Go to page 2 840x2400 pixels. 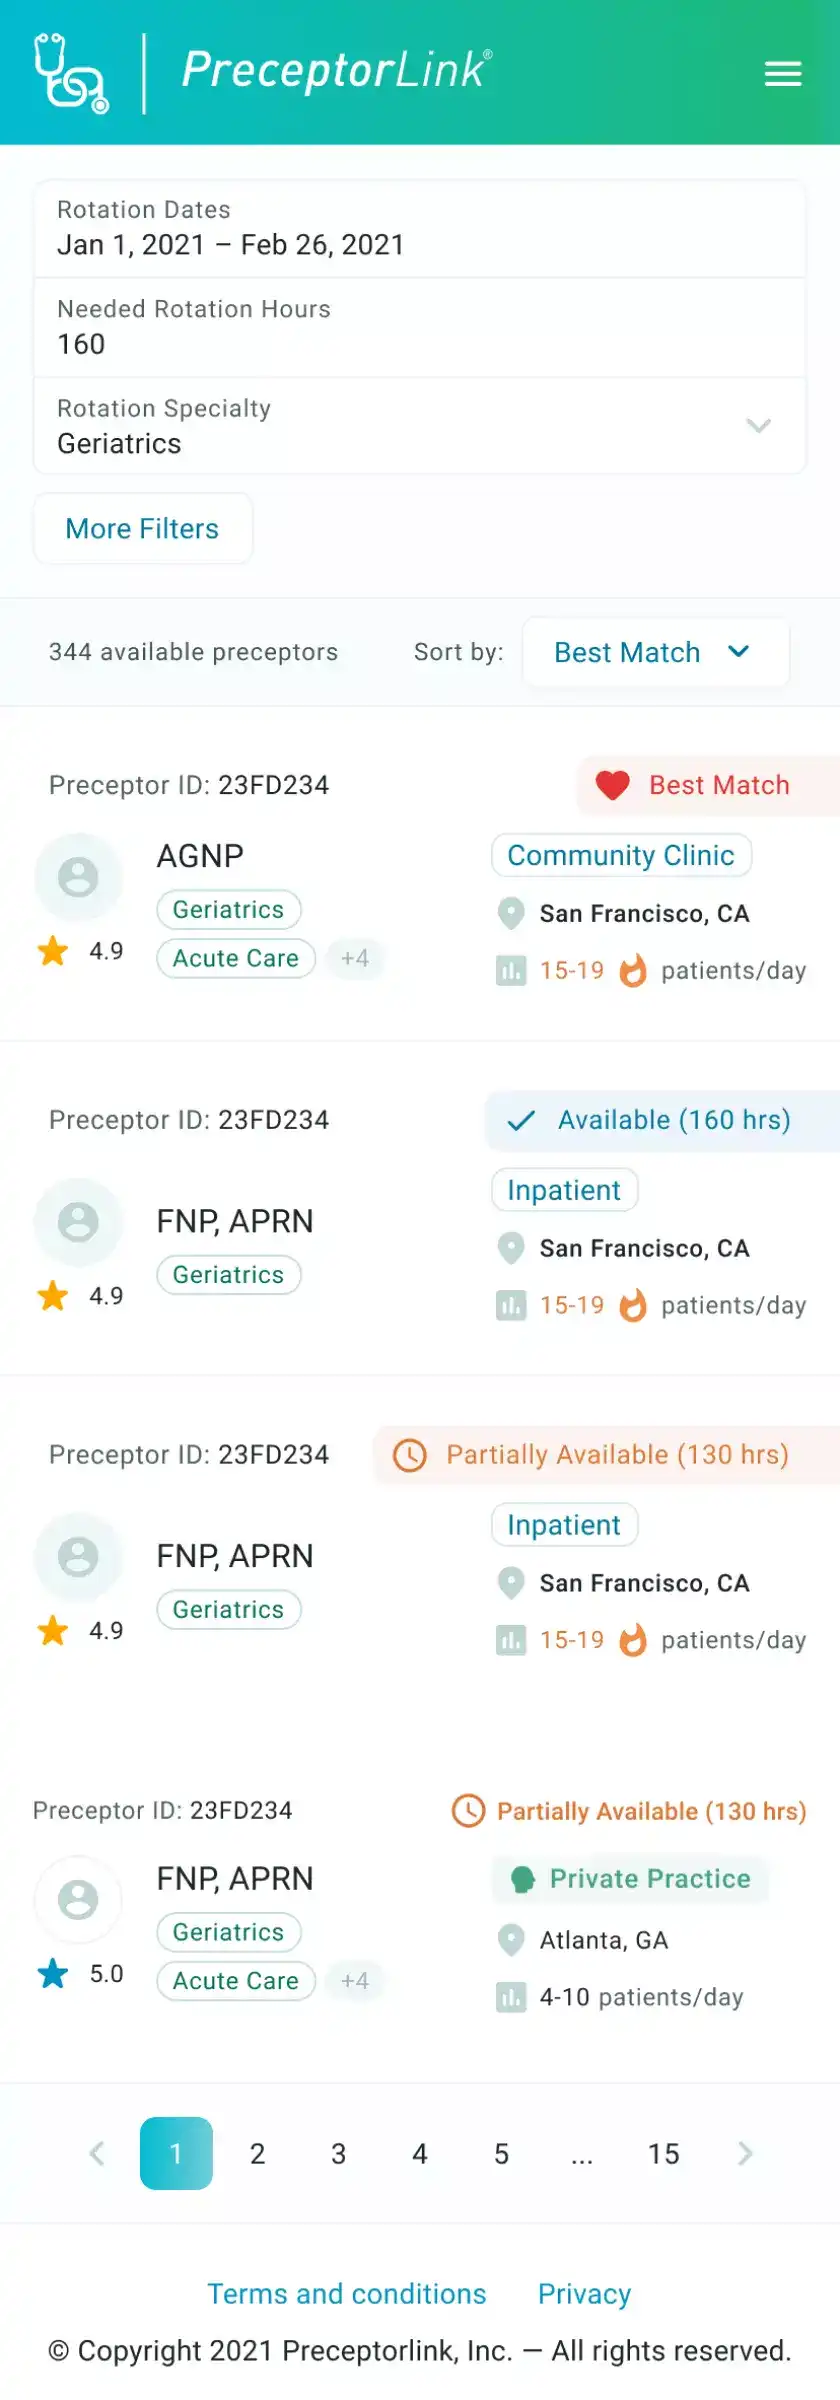point(258,2153)
